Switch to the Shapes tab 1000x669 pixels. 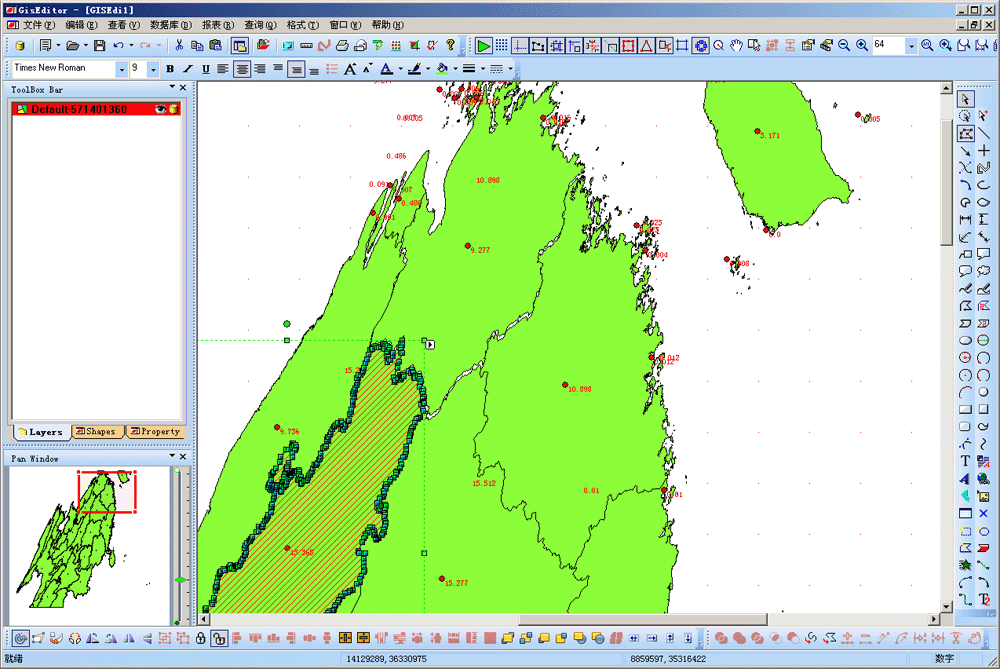96,432
